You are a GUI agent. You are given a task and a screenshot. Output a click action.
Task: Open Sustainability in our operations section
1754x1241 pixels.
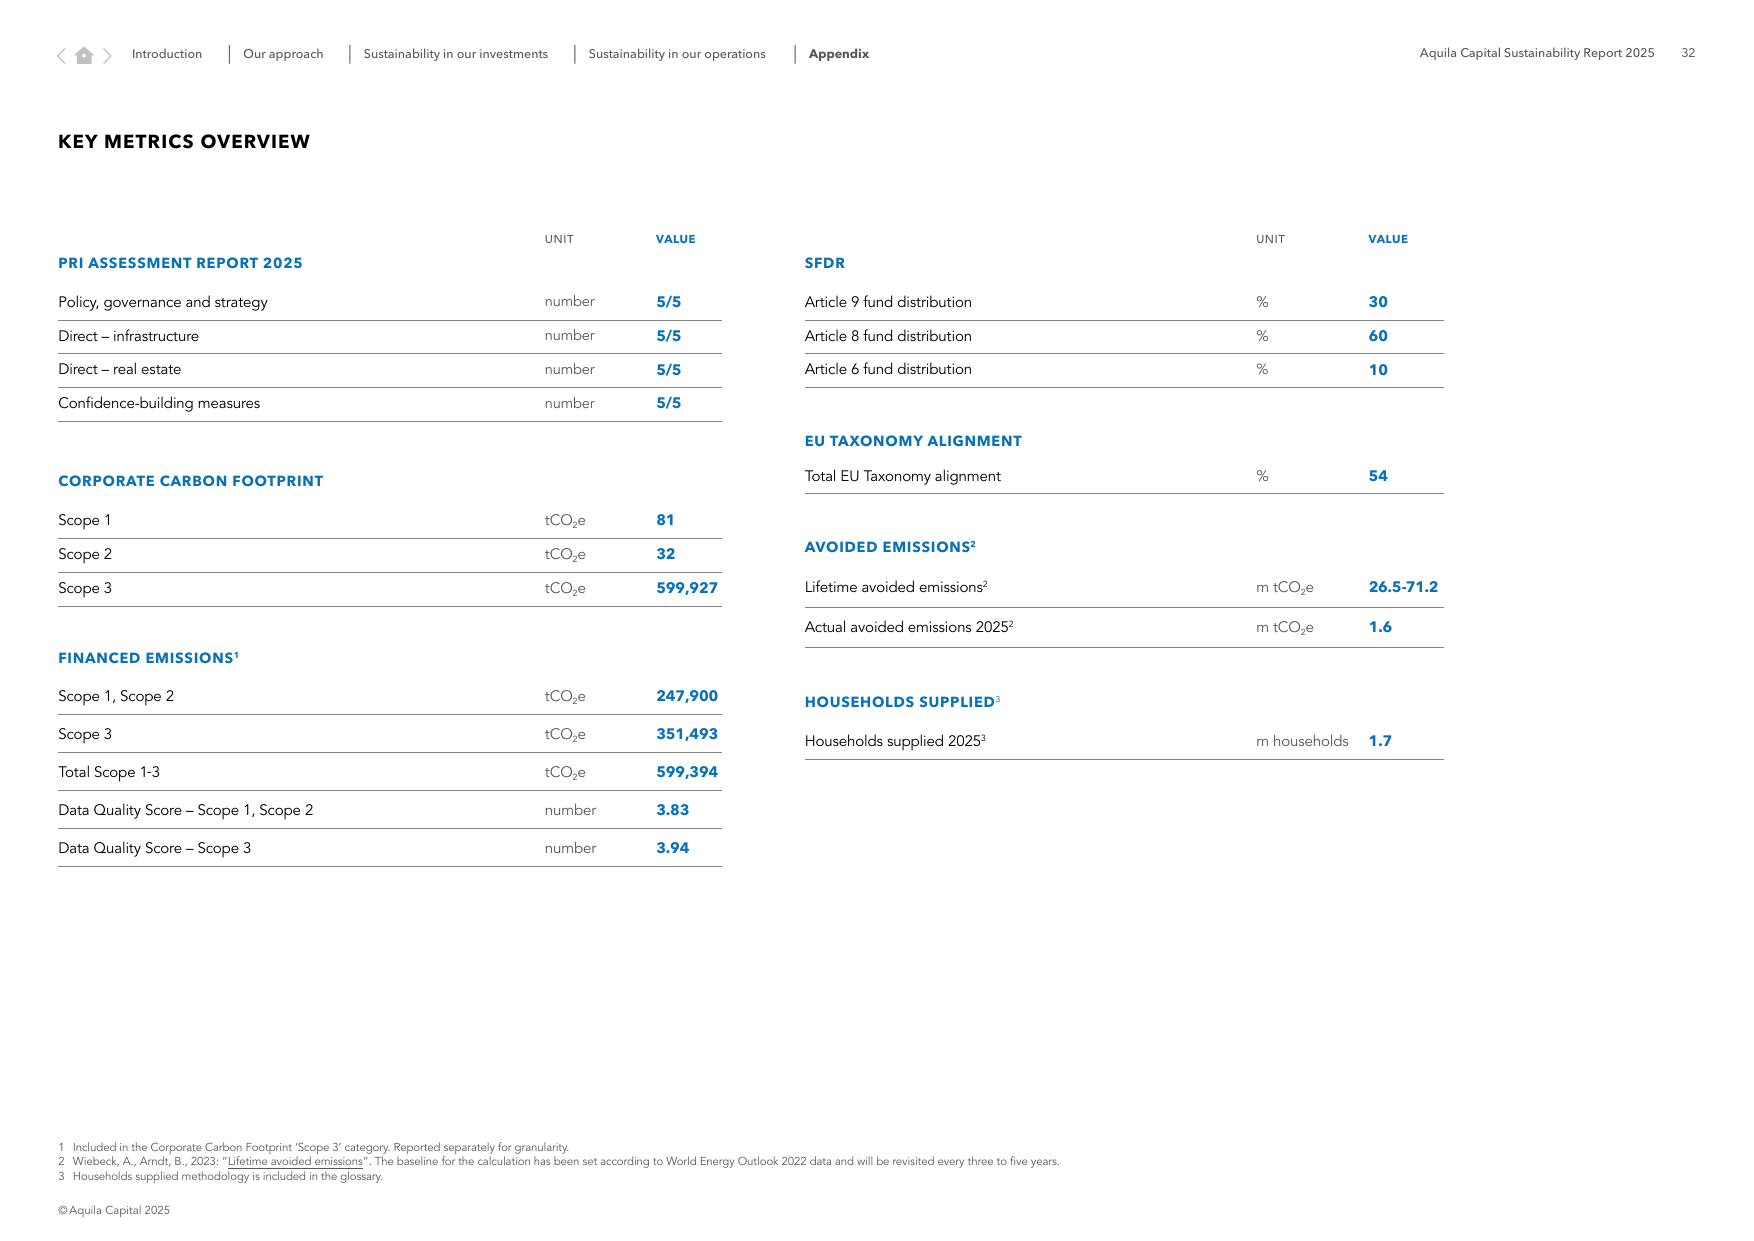click(677, 54)
